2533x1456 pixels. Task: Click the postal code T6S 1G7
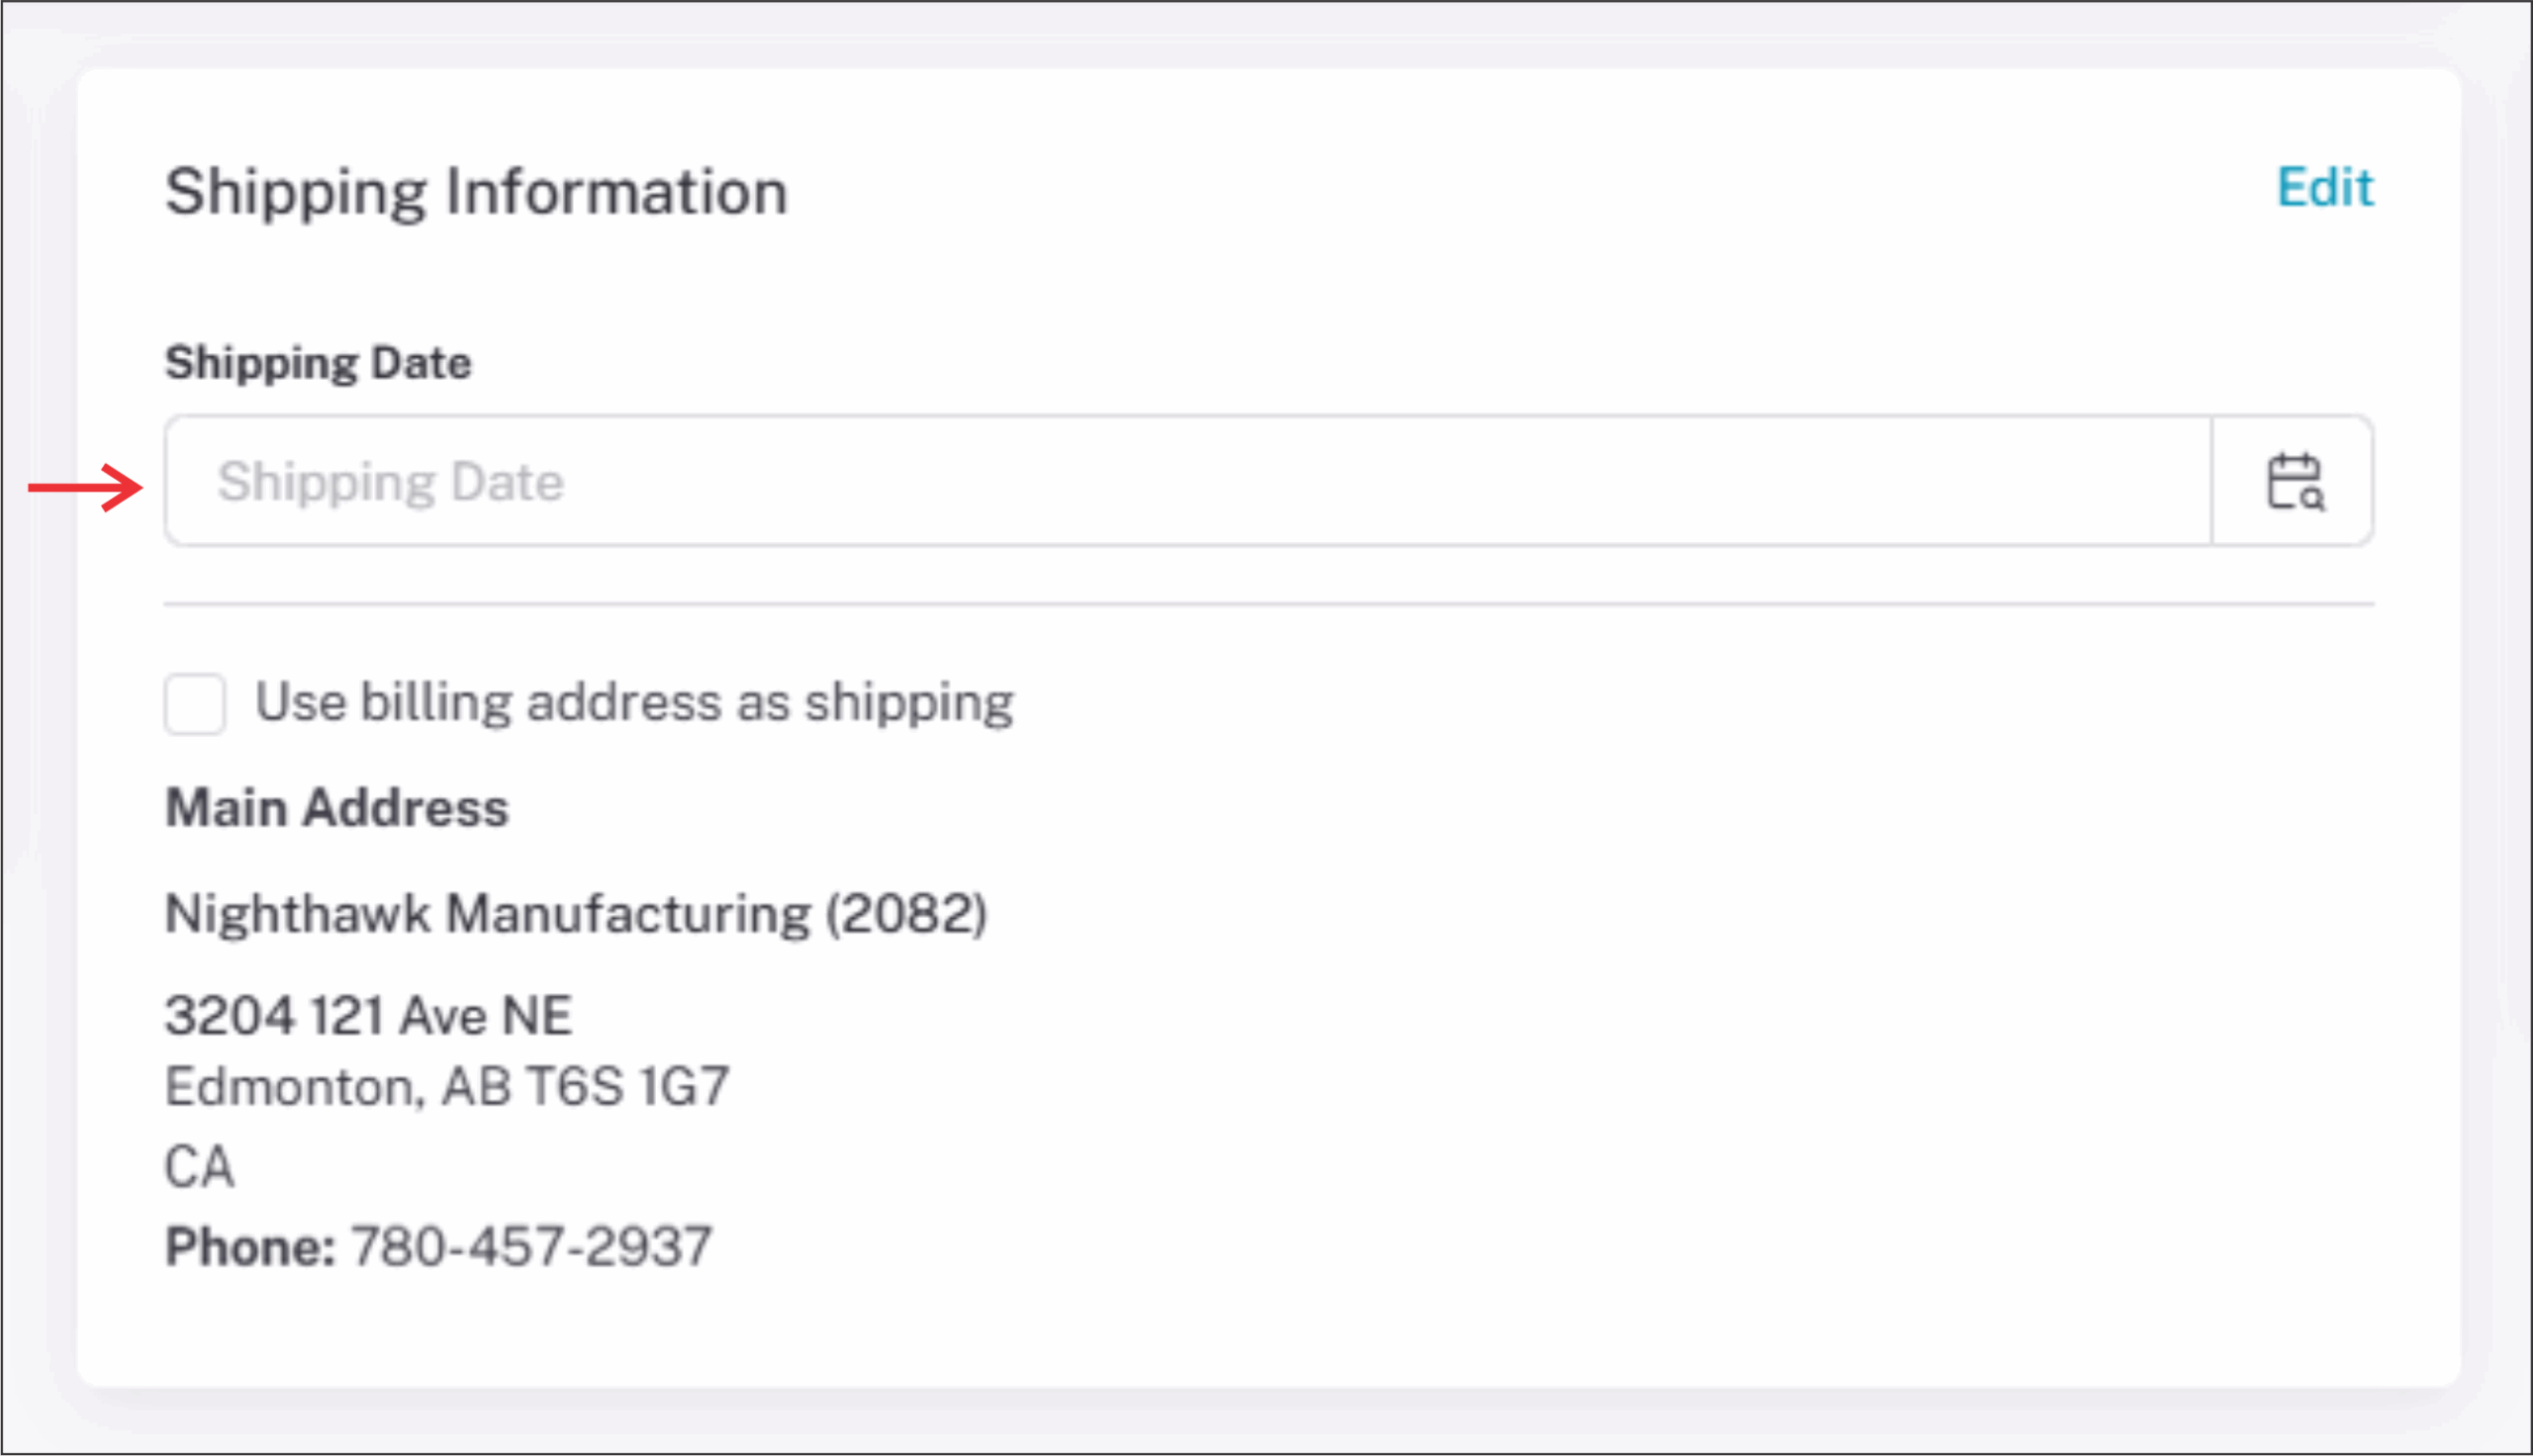628,1086
